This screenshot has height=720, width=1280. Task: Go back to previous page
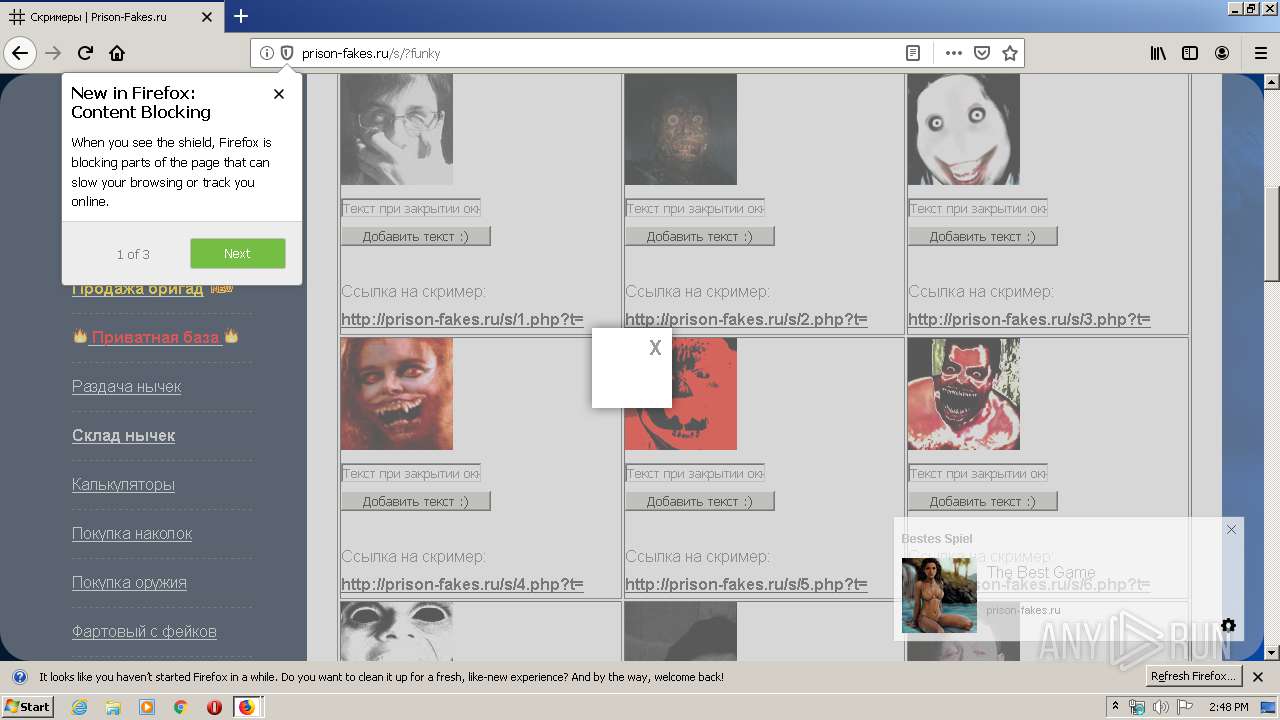pos(20,53)
